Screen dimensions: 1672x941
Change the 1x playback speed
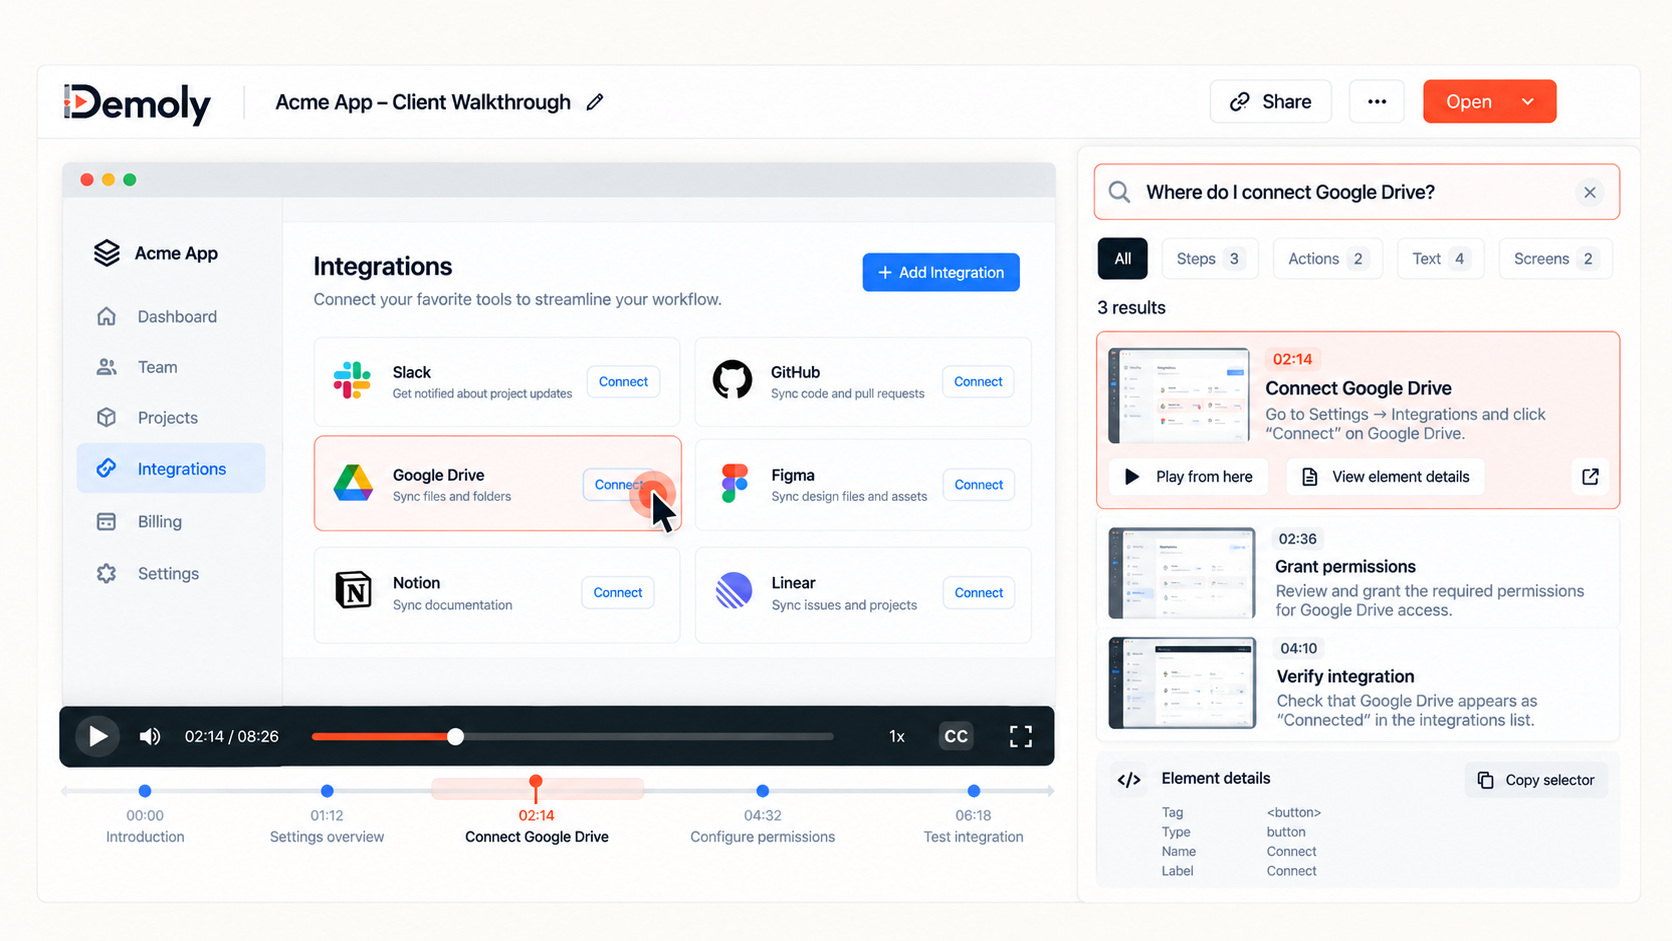(x=897, y=737)
